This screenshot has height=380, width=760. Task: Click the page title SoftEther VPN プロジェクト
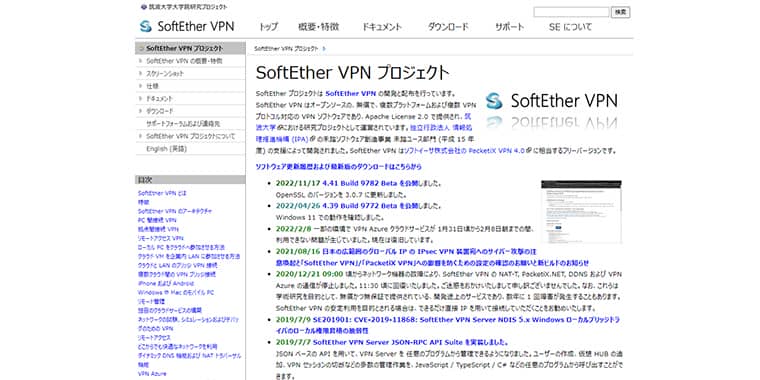(x=352, y=73)
